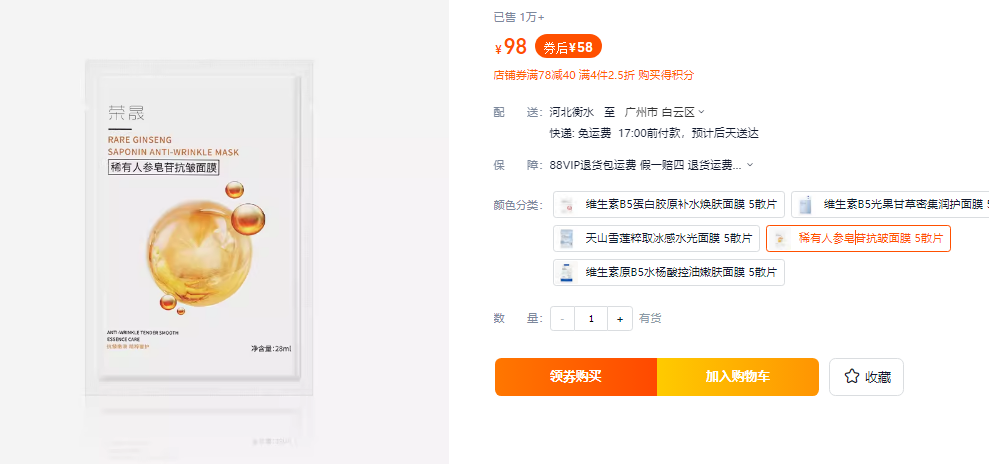Click the 满4件2.5折 promotion text
This screenshot has width=989, height=464.
pyautogui.click(x=608, y=75)
